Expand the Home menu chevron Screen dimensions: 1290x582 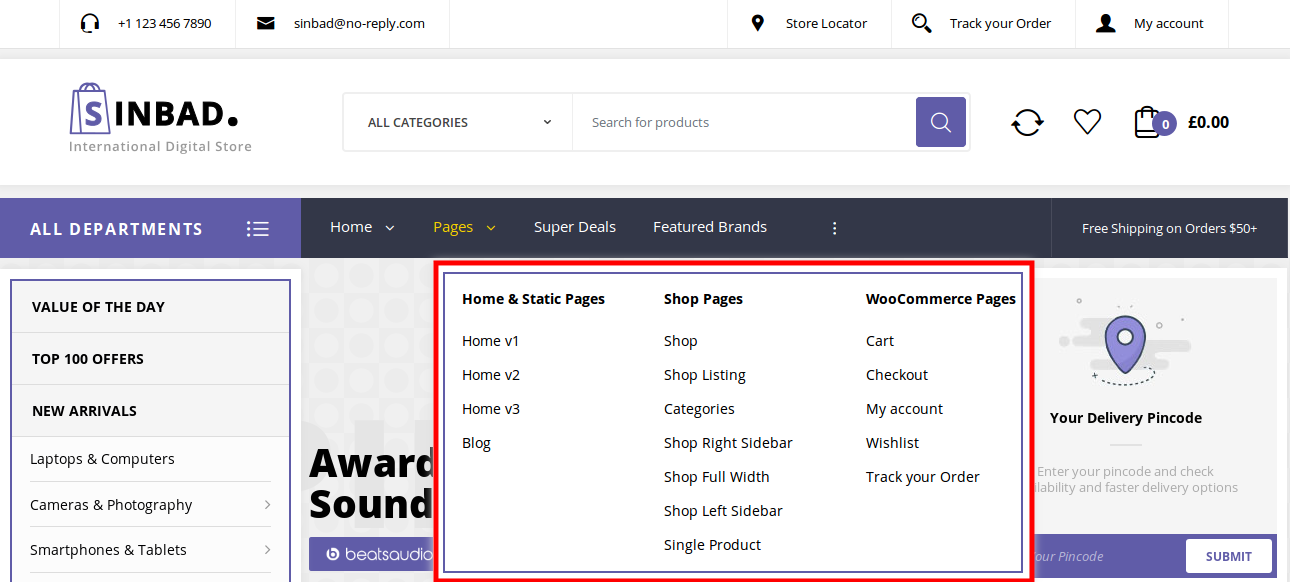[x=390, y=228]
